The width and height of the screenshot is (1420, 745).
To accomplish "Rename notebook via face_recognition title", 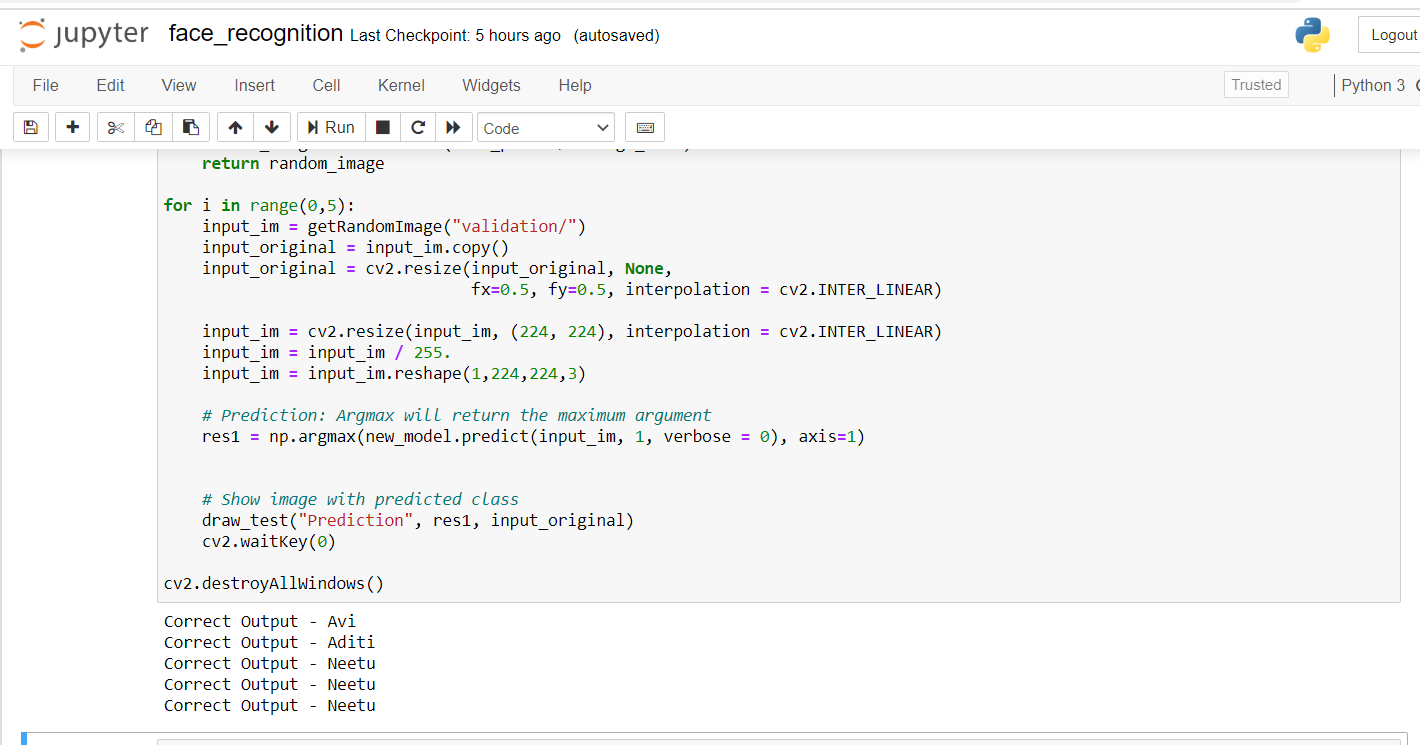I will (x=256, y=34).
